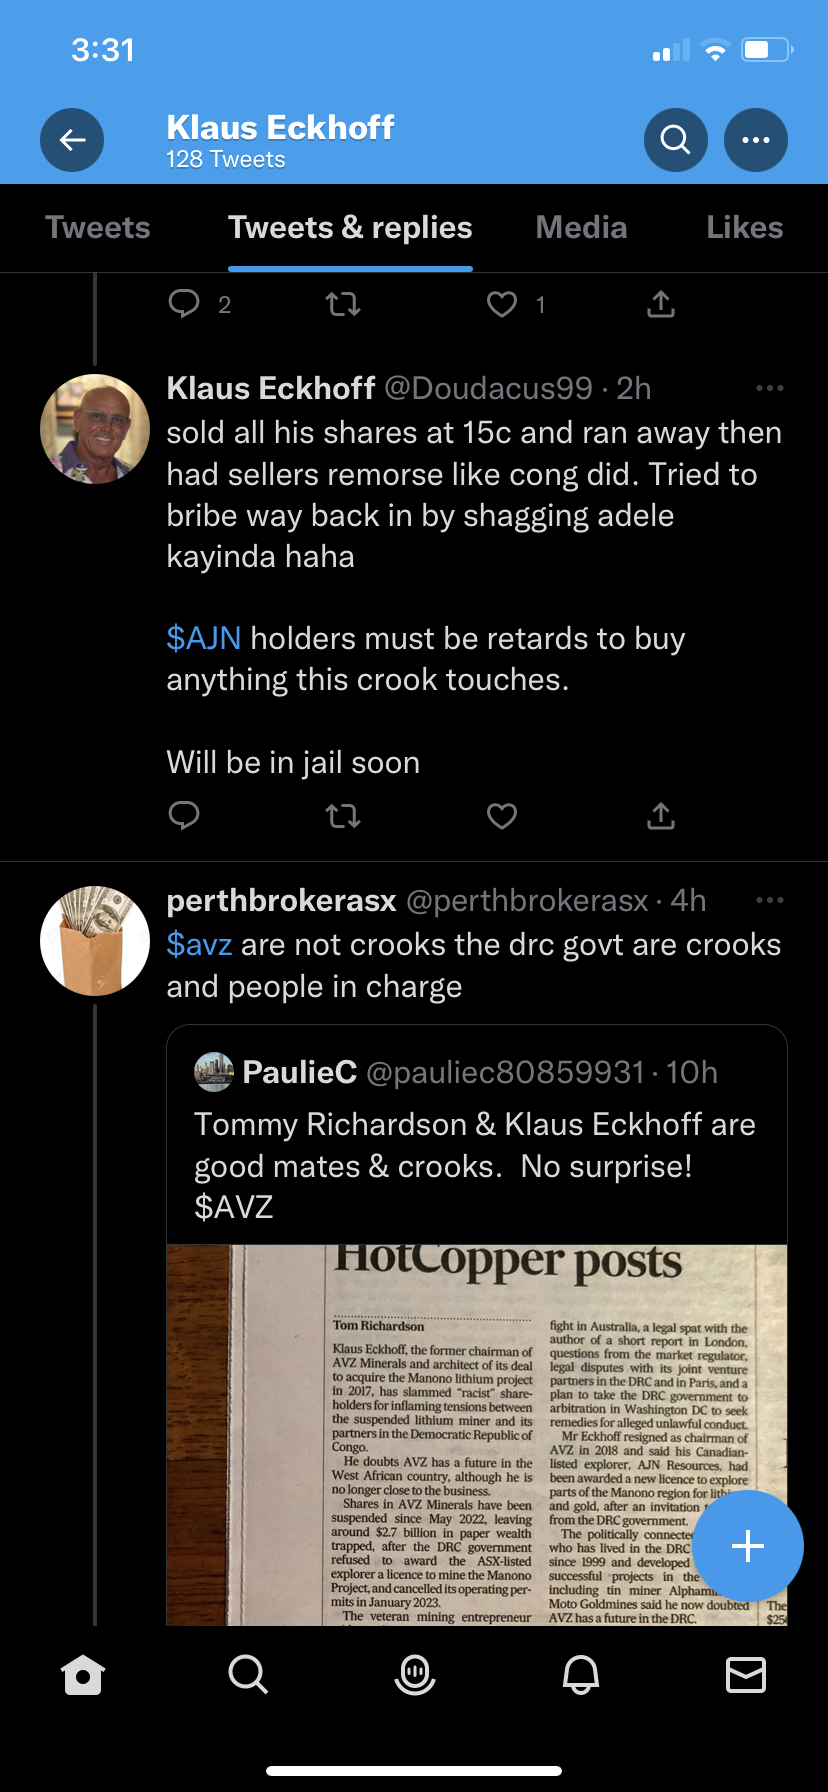This screenshot has width=828, height=1792.
Task: Open the $AJN cashtag link
Action: tap(204, 638)
